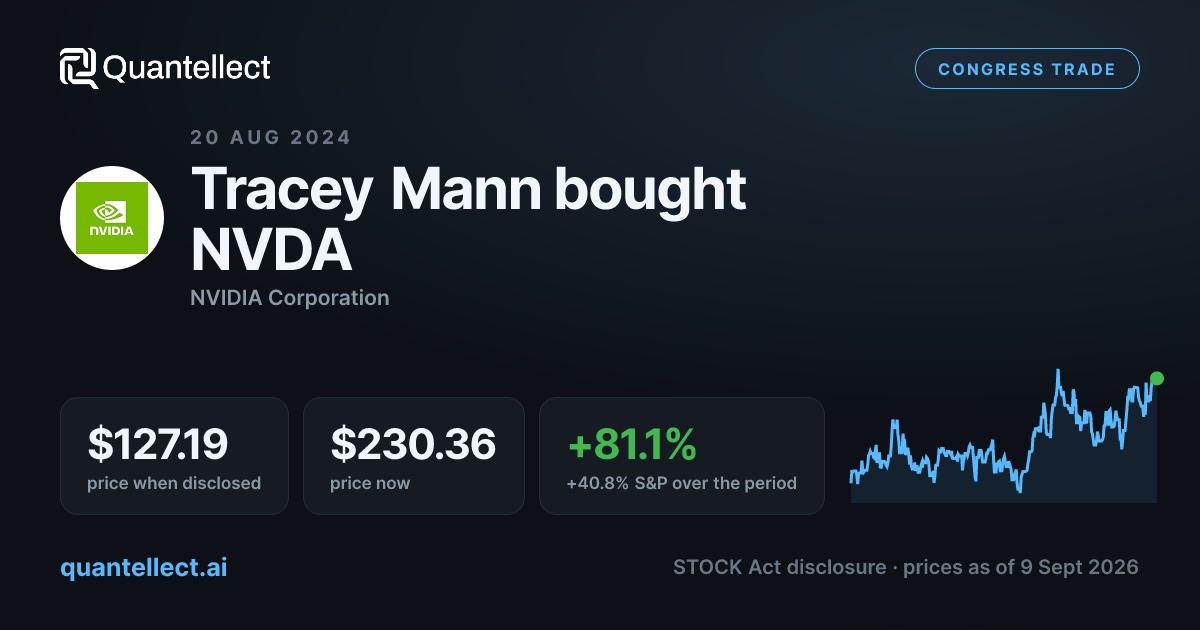
Task: Click the NVIDIA company logo
Action: tap(112, 218)
